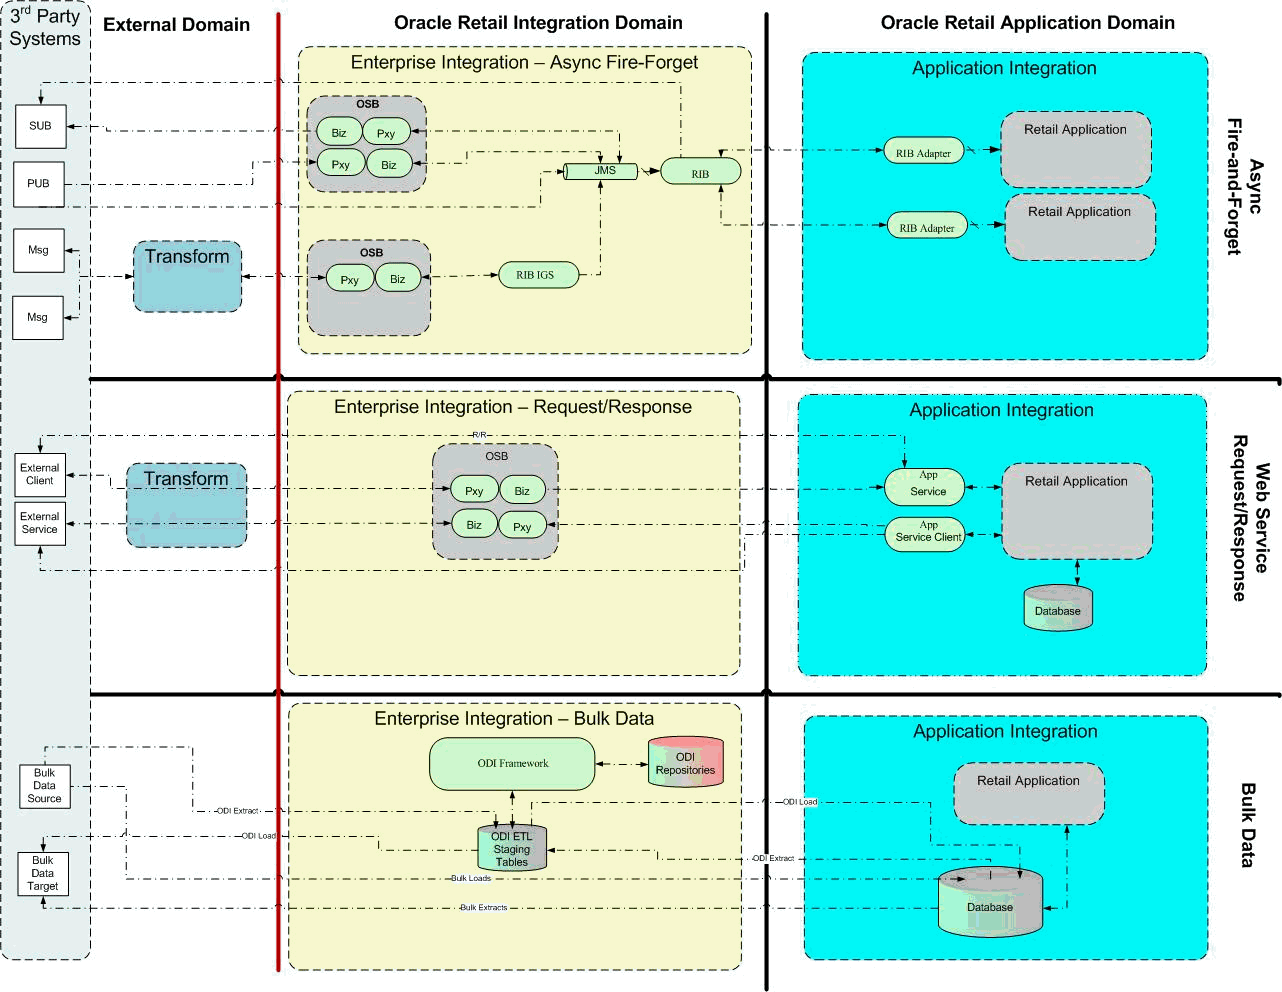Click the PUB box in 3rd Party Systems
This screenshot has height=992, width=1282.
[x=39, y=184]
